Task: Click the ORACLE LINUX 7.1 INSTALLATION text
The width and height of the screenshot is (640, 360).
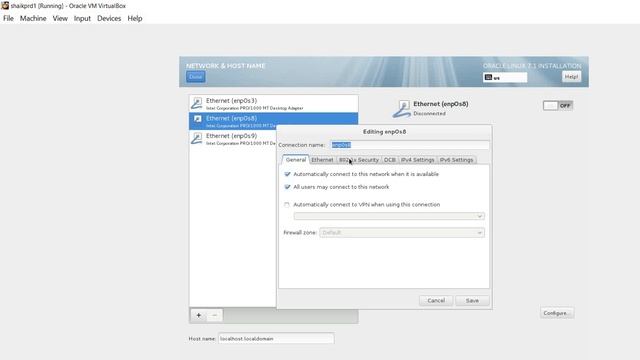Action: tap(532, 66)
